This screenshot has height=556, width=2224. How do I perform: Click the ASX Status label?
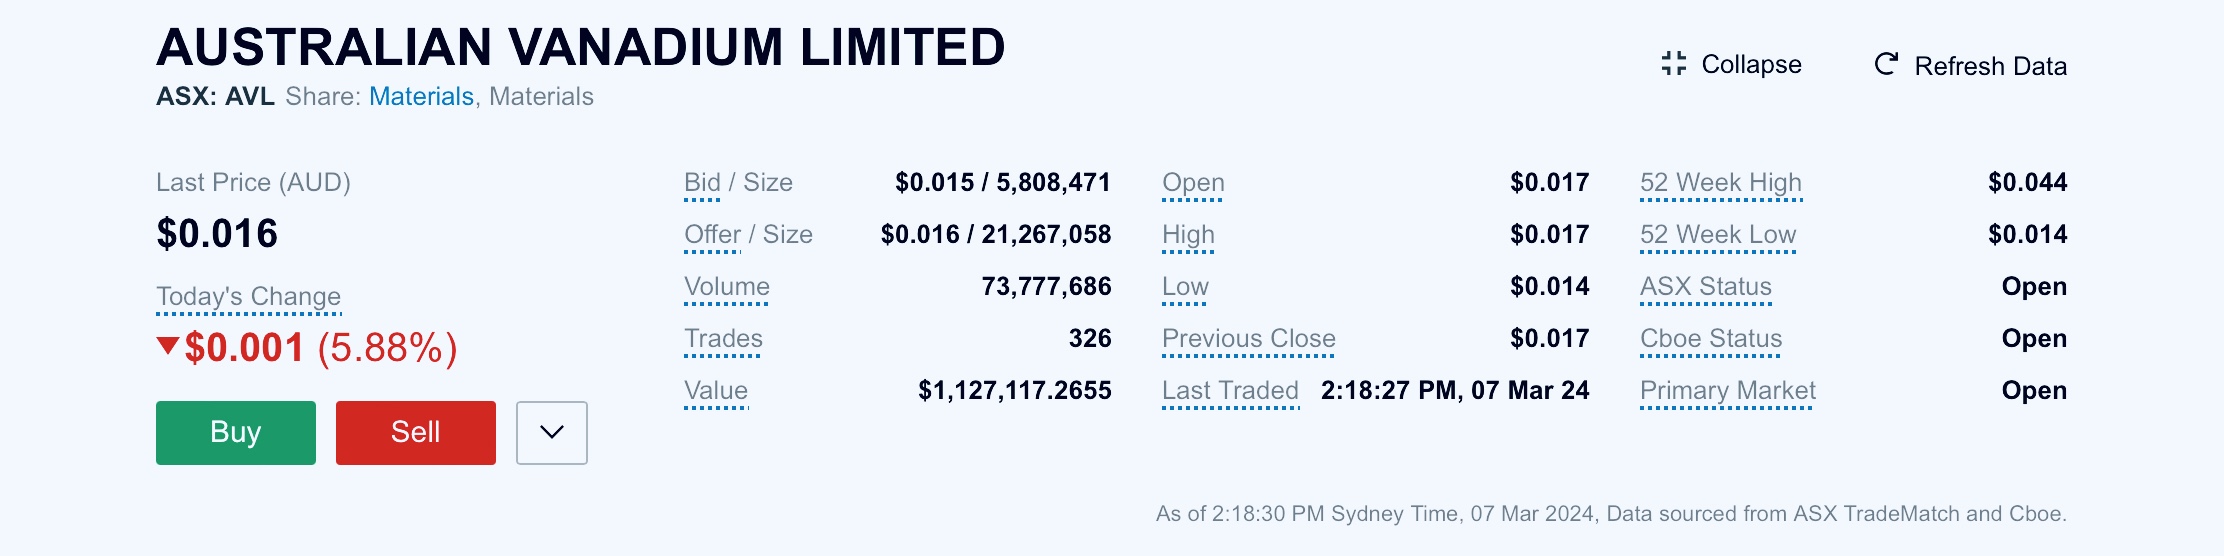1706,287
